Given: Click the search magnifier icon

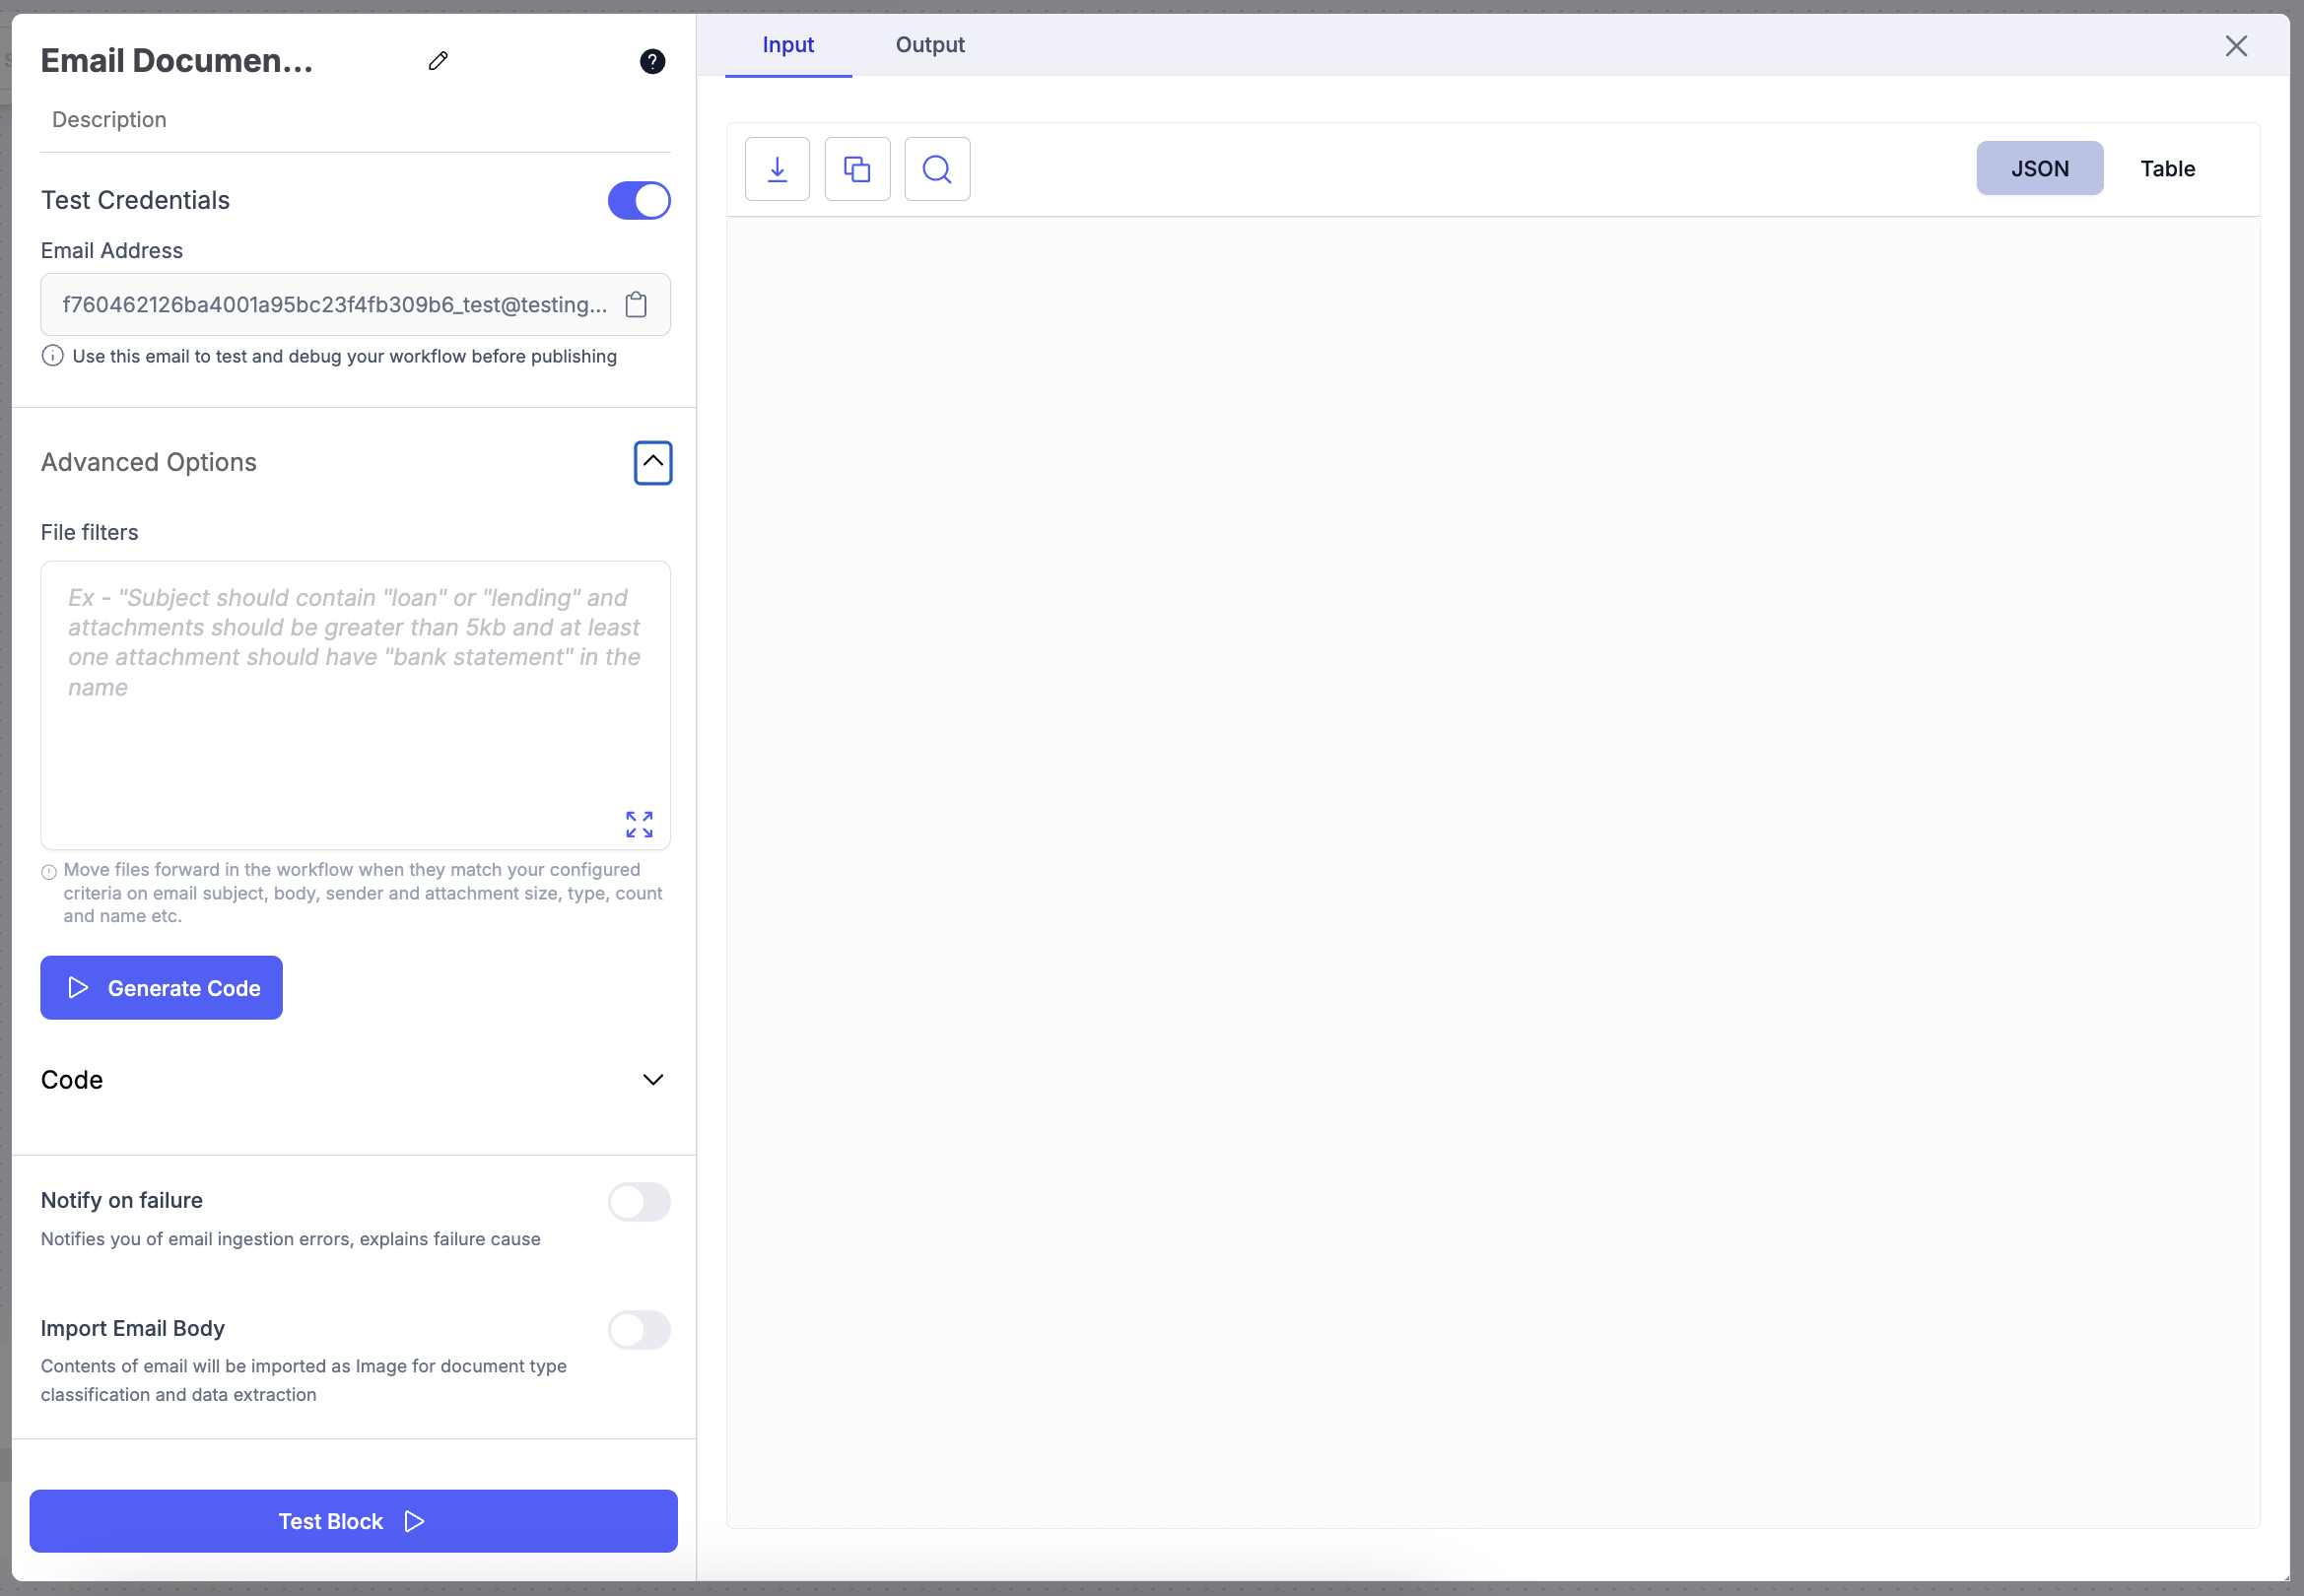Looking at the screenshot, I should pos(937,169).
